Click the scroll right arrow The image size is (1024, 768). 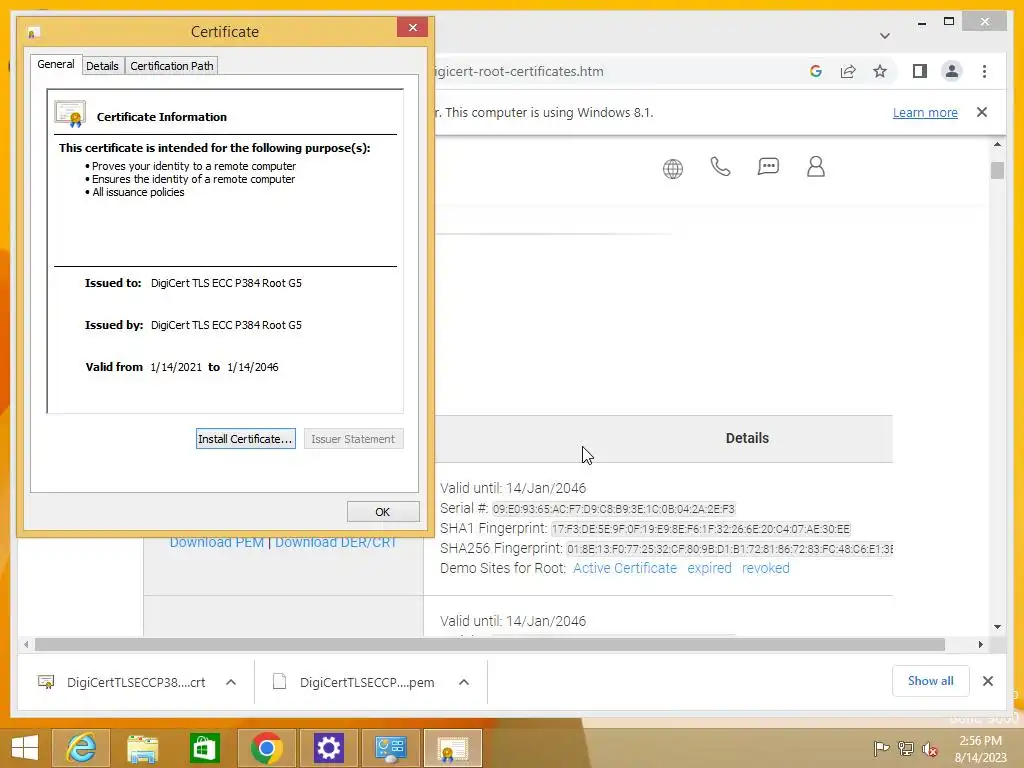[980, 645]
